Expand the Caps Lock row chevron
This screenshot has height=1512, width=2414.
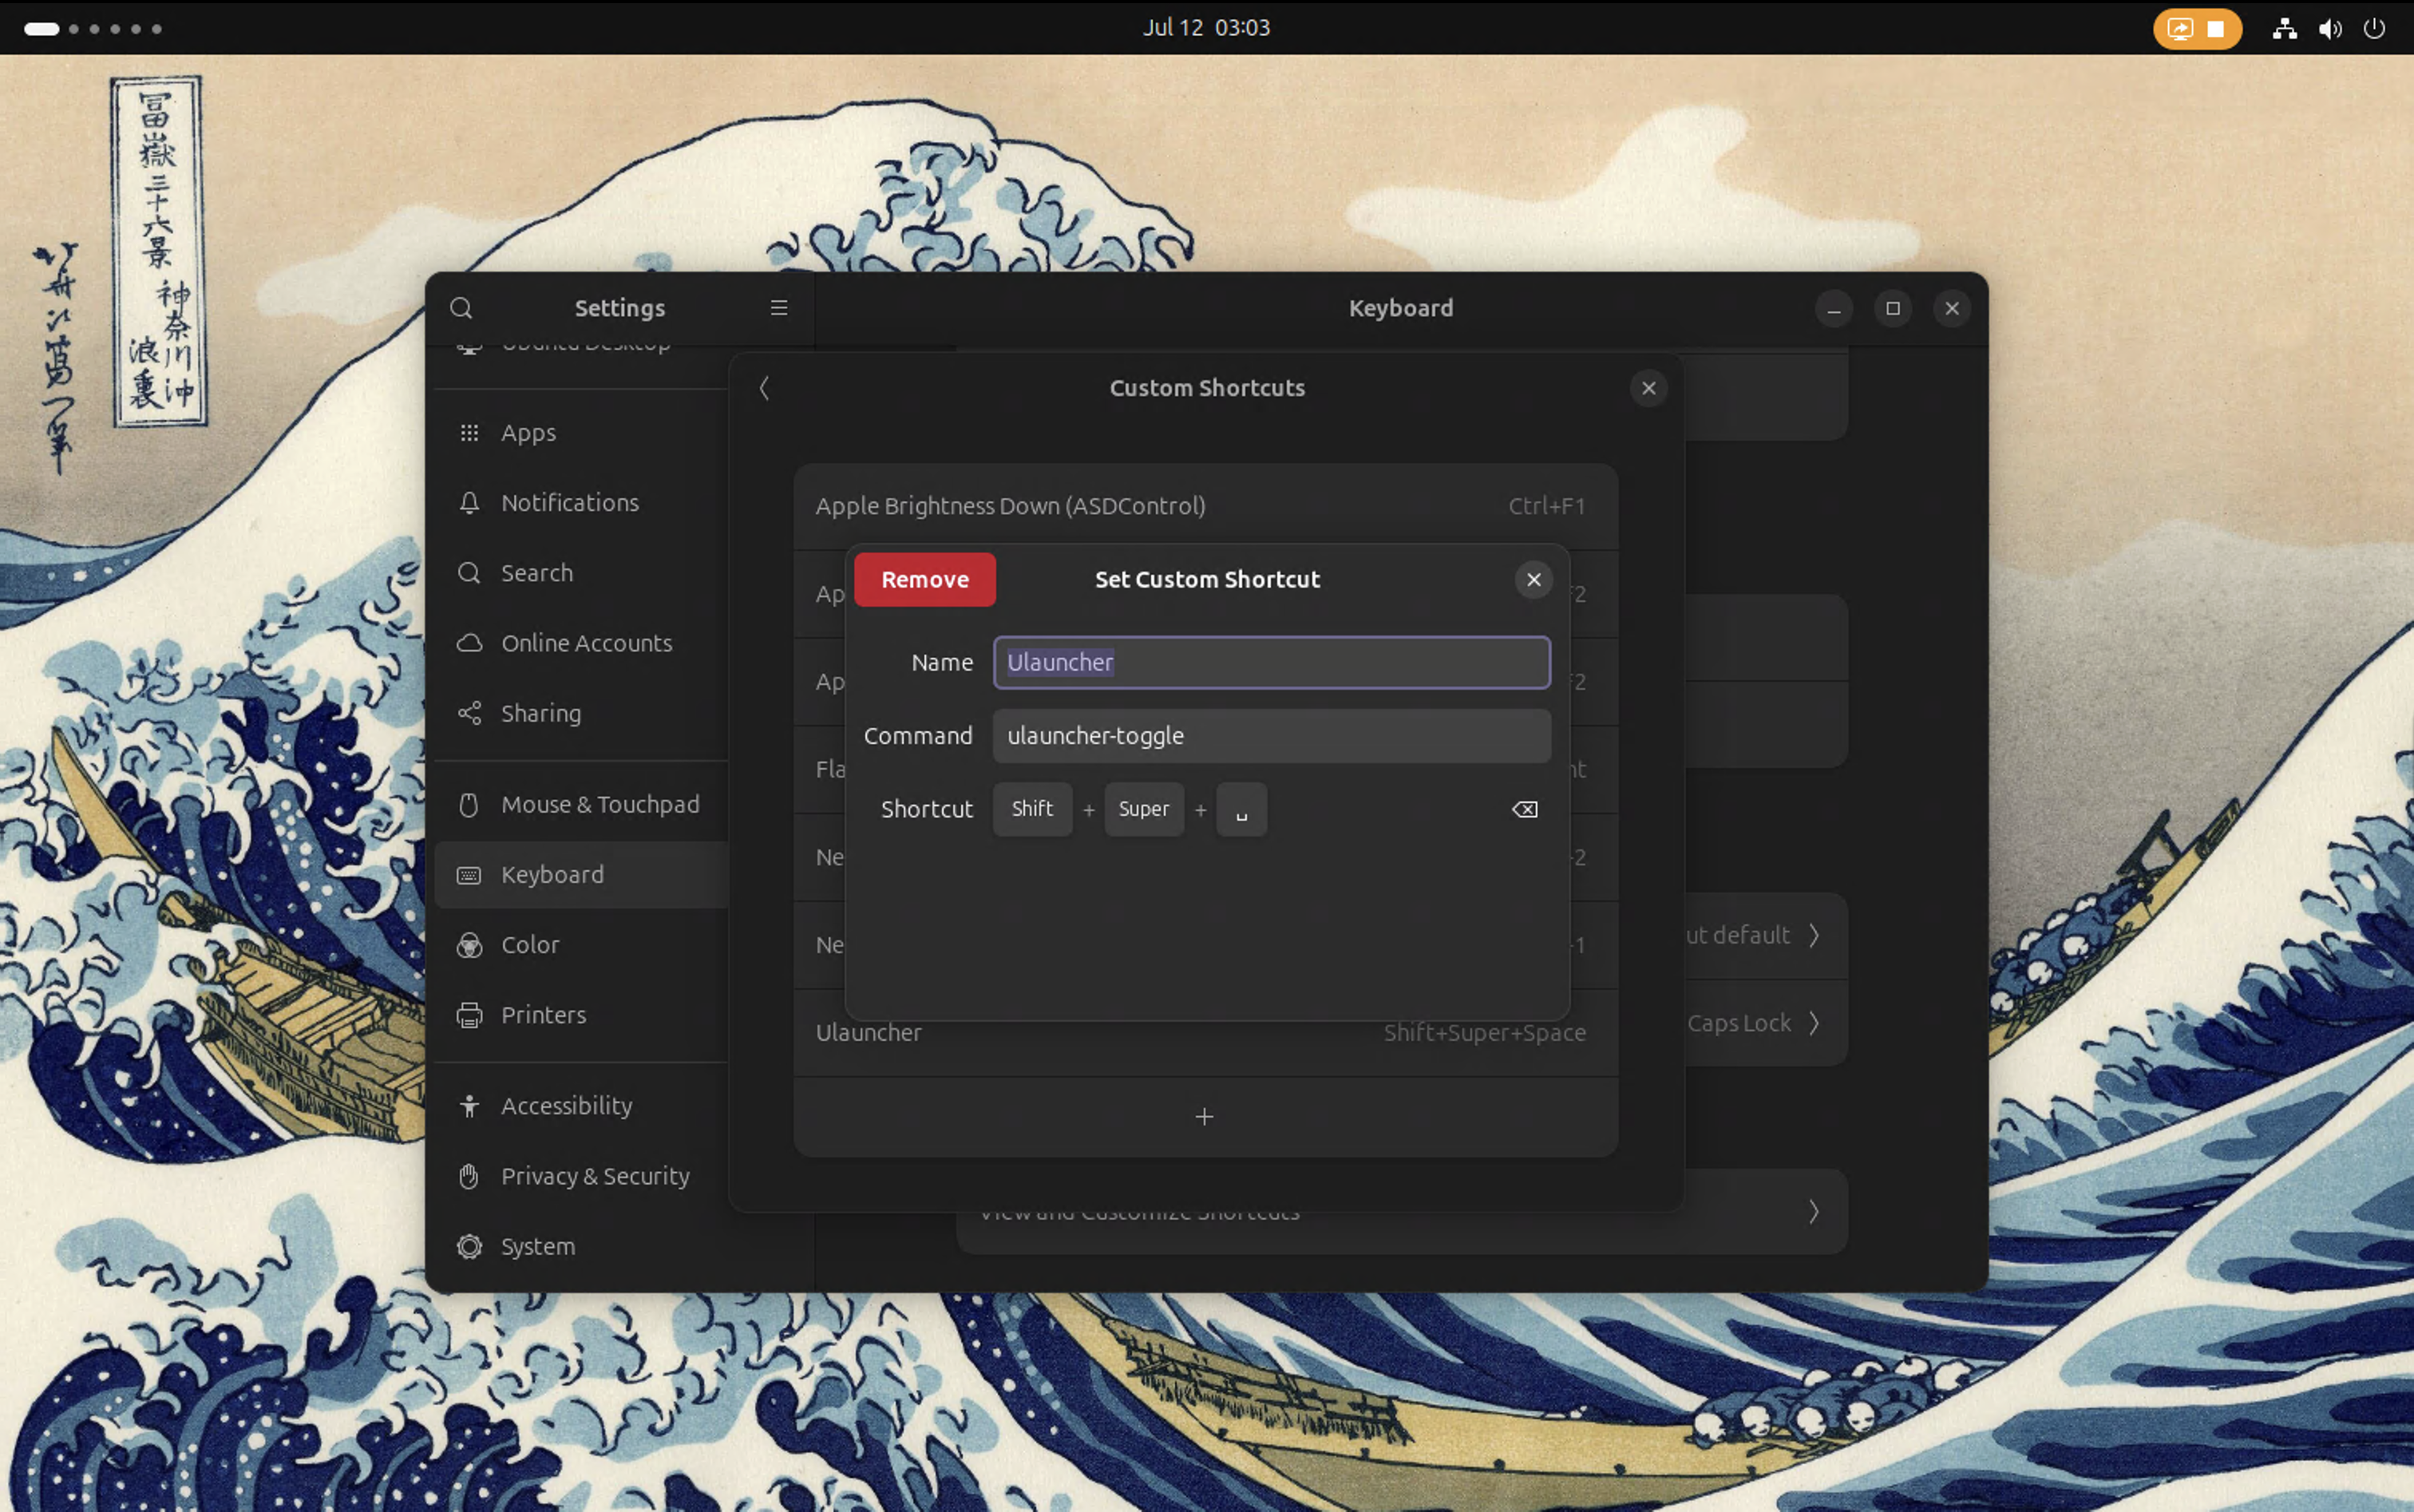[x=1813, y=1023]
